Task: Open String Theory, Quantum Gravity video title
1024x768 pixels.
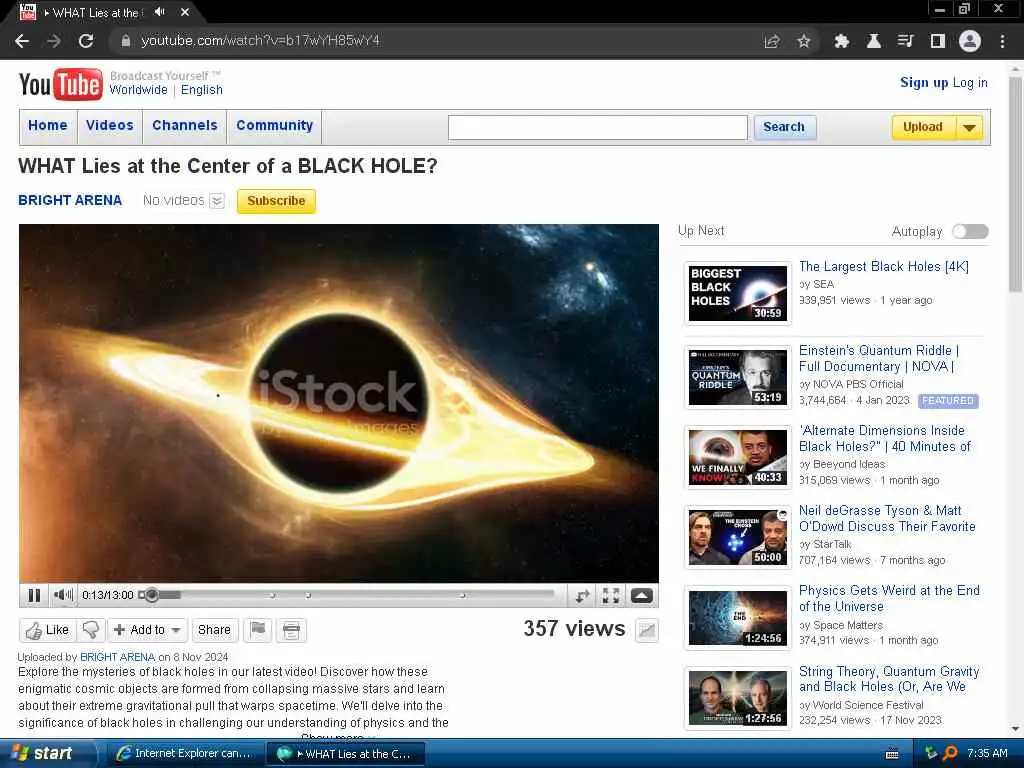Action: click(x=889, y=679)
